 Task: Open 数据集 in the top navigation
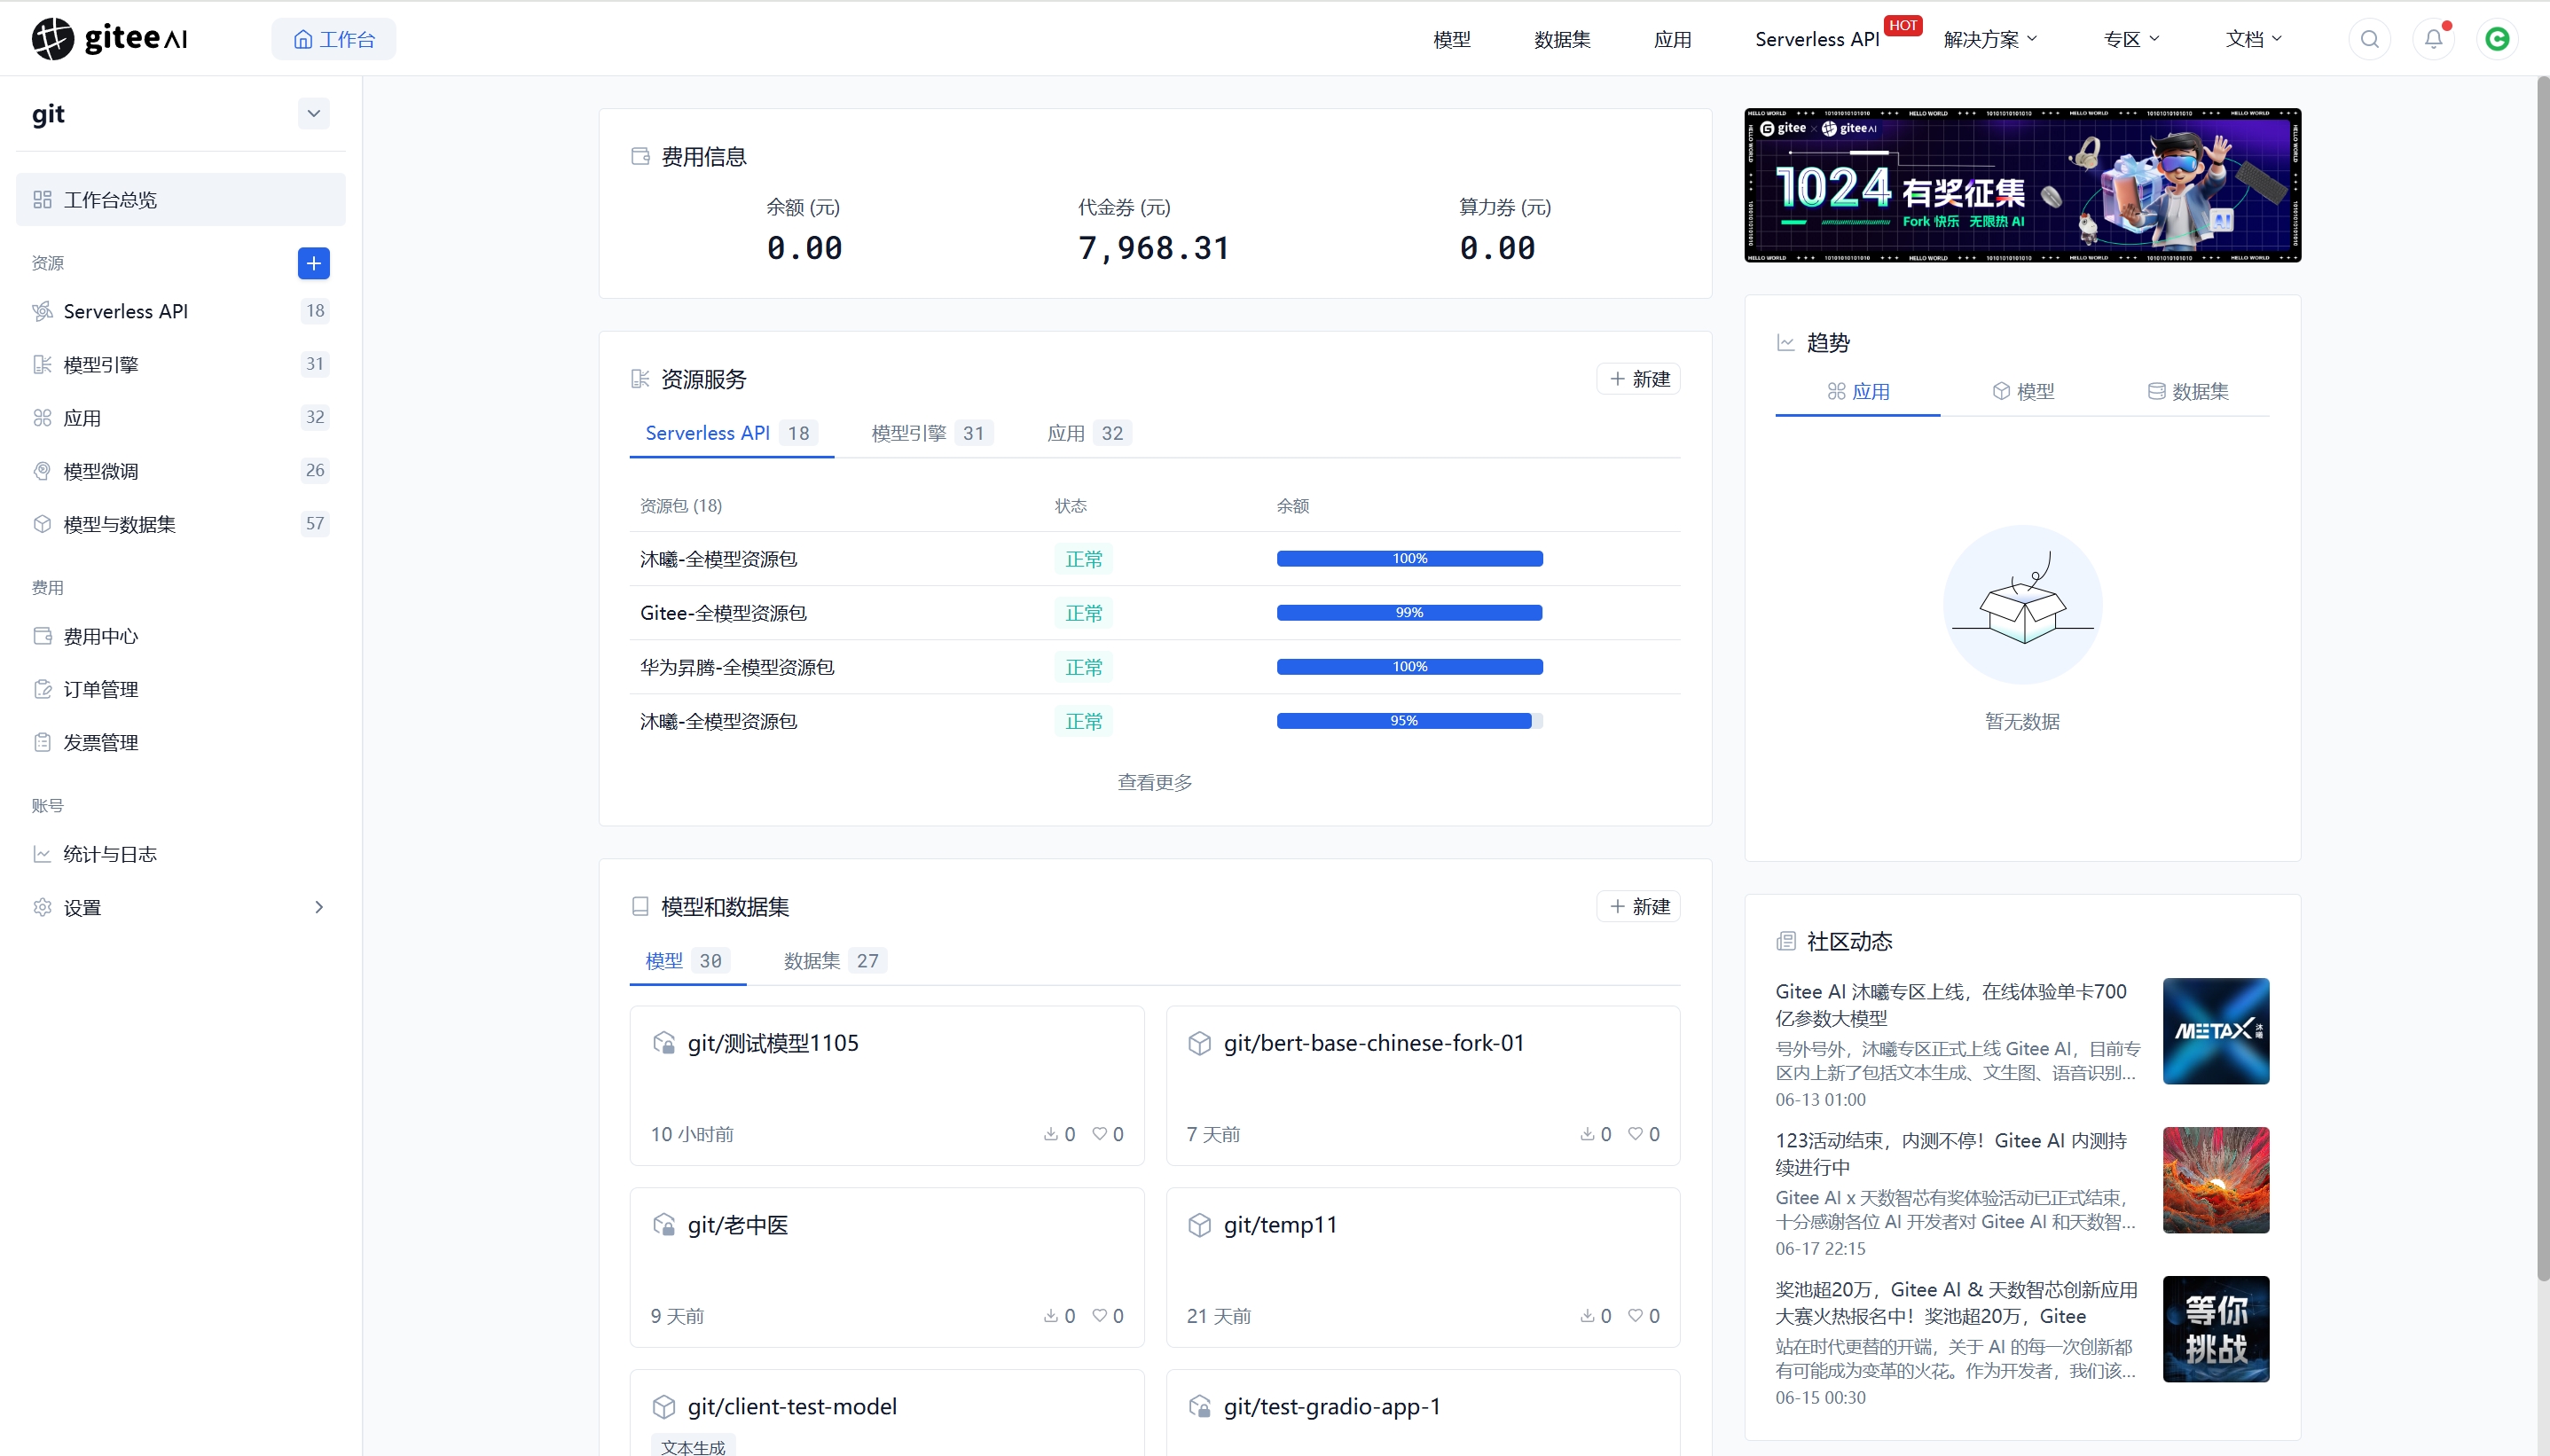pos(1562,39)
